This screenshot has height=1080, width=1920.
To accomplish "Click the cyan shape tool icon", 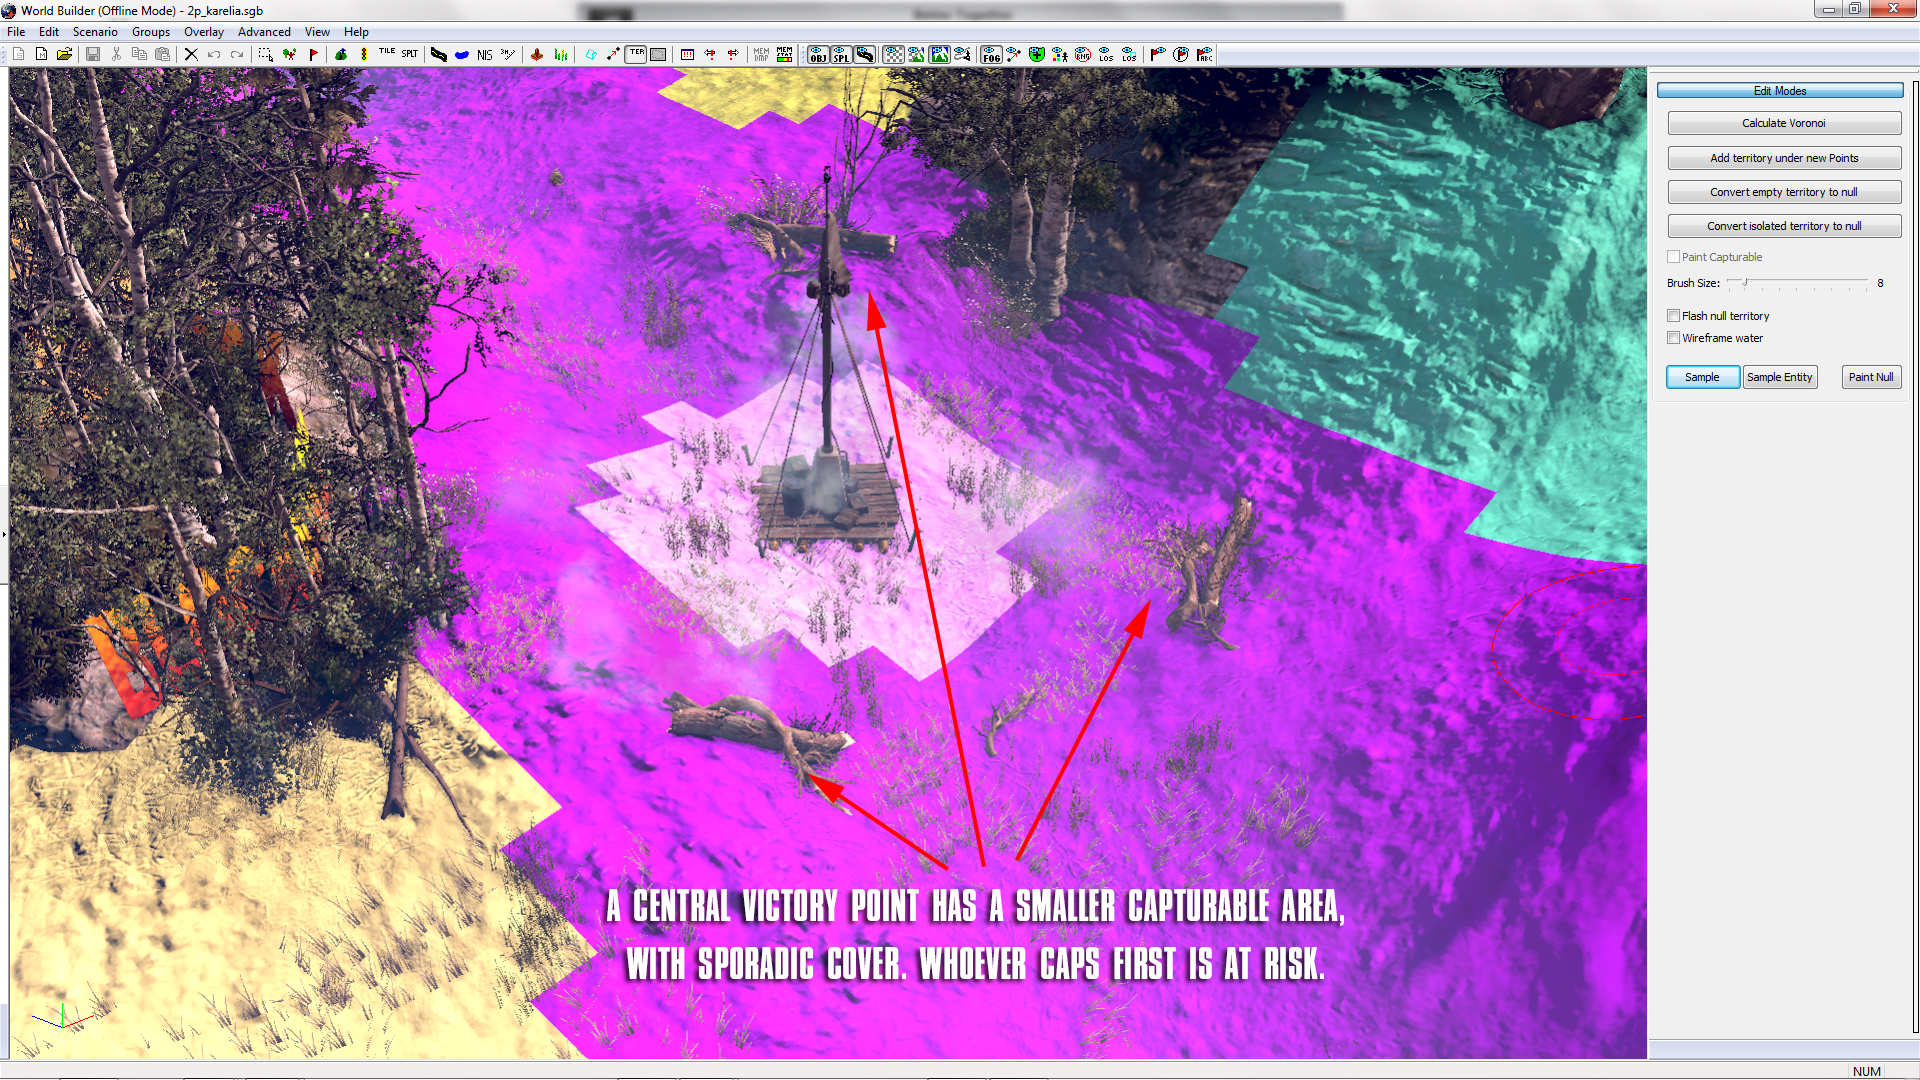I will [x=590, y=55].
